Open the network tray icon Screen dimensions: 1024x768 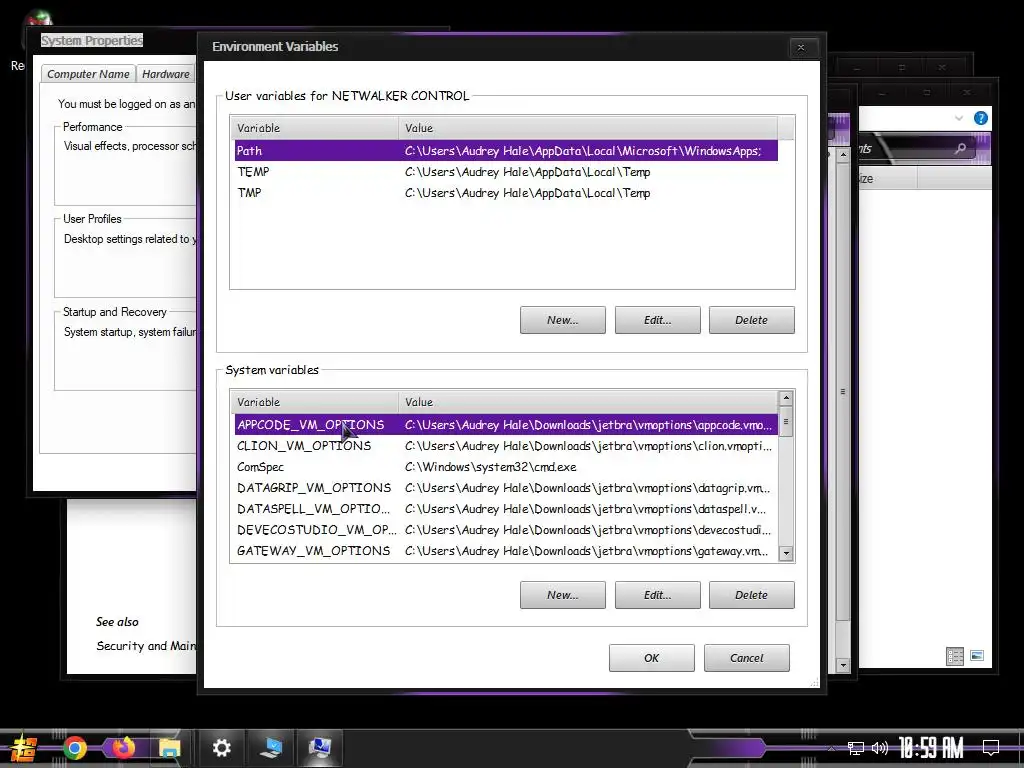pyautogui.click(x=856, y=748)
